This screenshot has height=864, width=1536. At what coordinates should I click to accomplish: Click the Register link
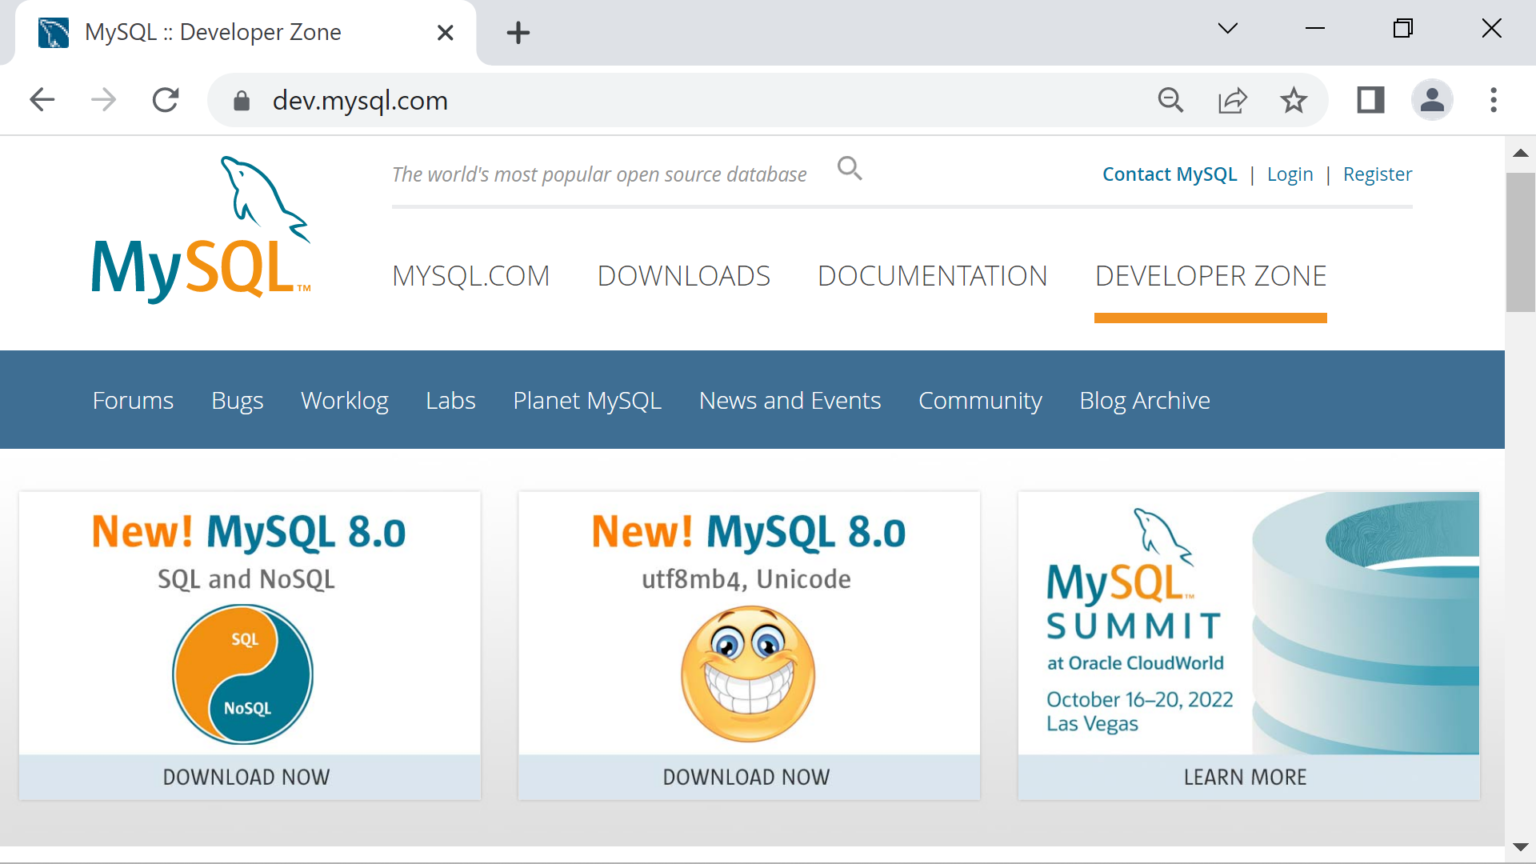click(1377, 174)
